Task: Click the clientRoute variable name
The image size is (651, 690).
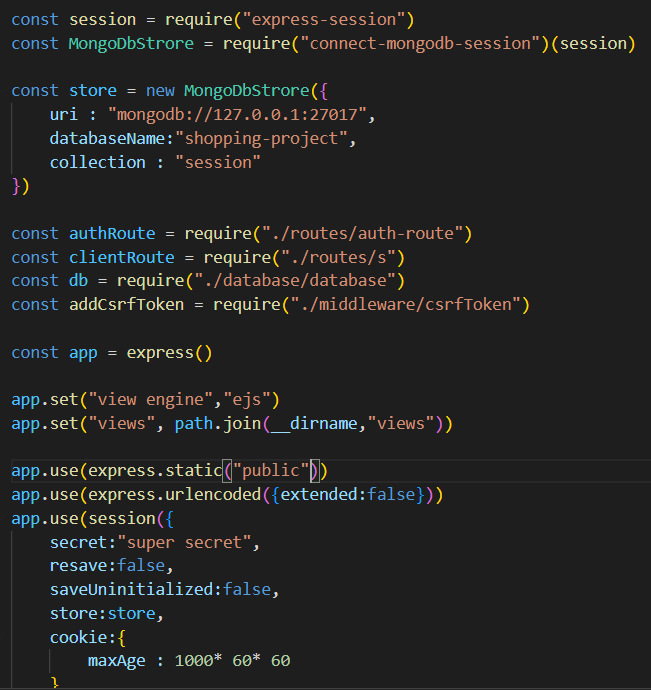Action: 122,257
